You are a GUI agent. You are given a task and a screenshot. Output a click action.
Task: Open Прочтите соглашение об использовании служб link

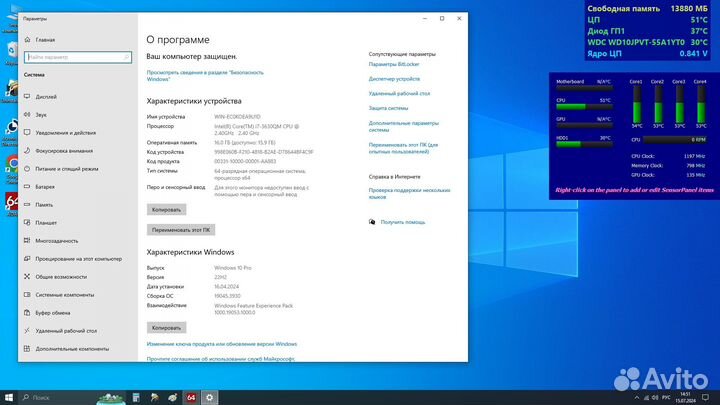220,359
